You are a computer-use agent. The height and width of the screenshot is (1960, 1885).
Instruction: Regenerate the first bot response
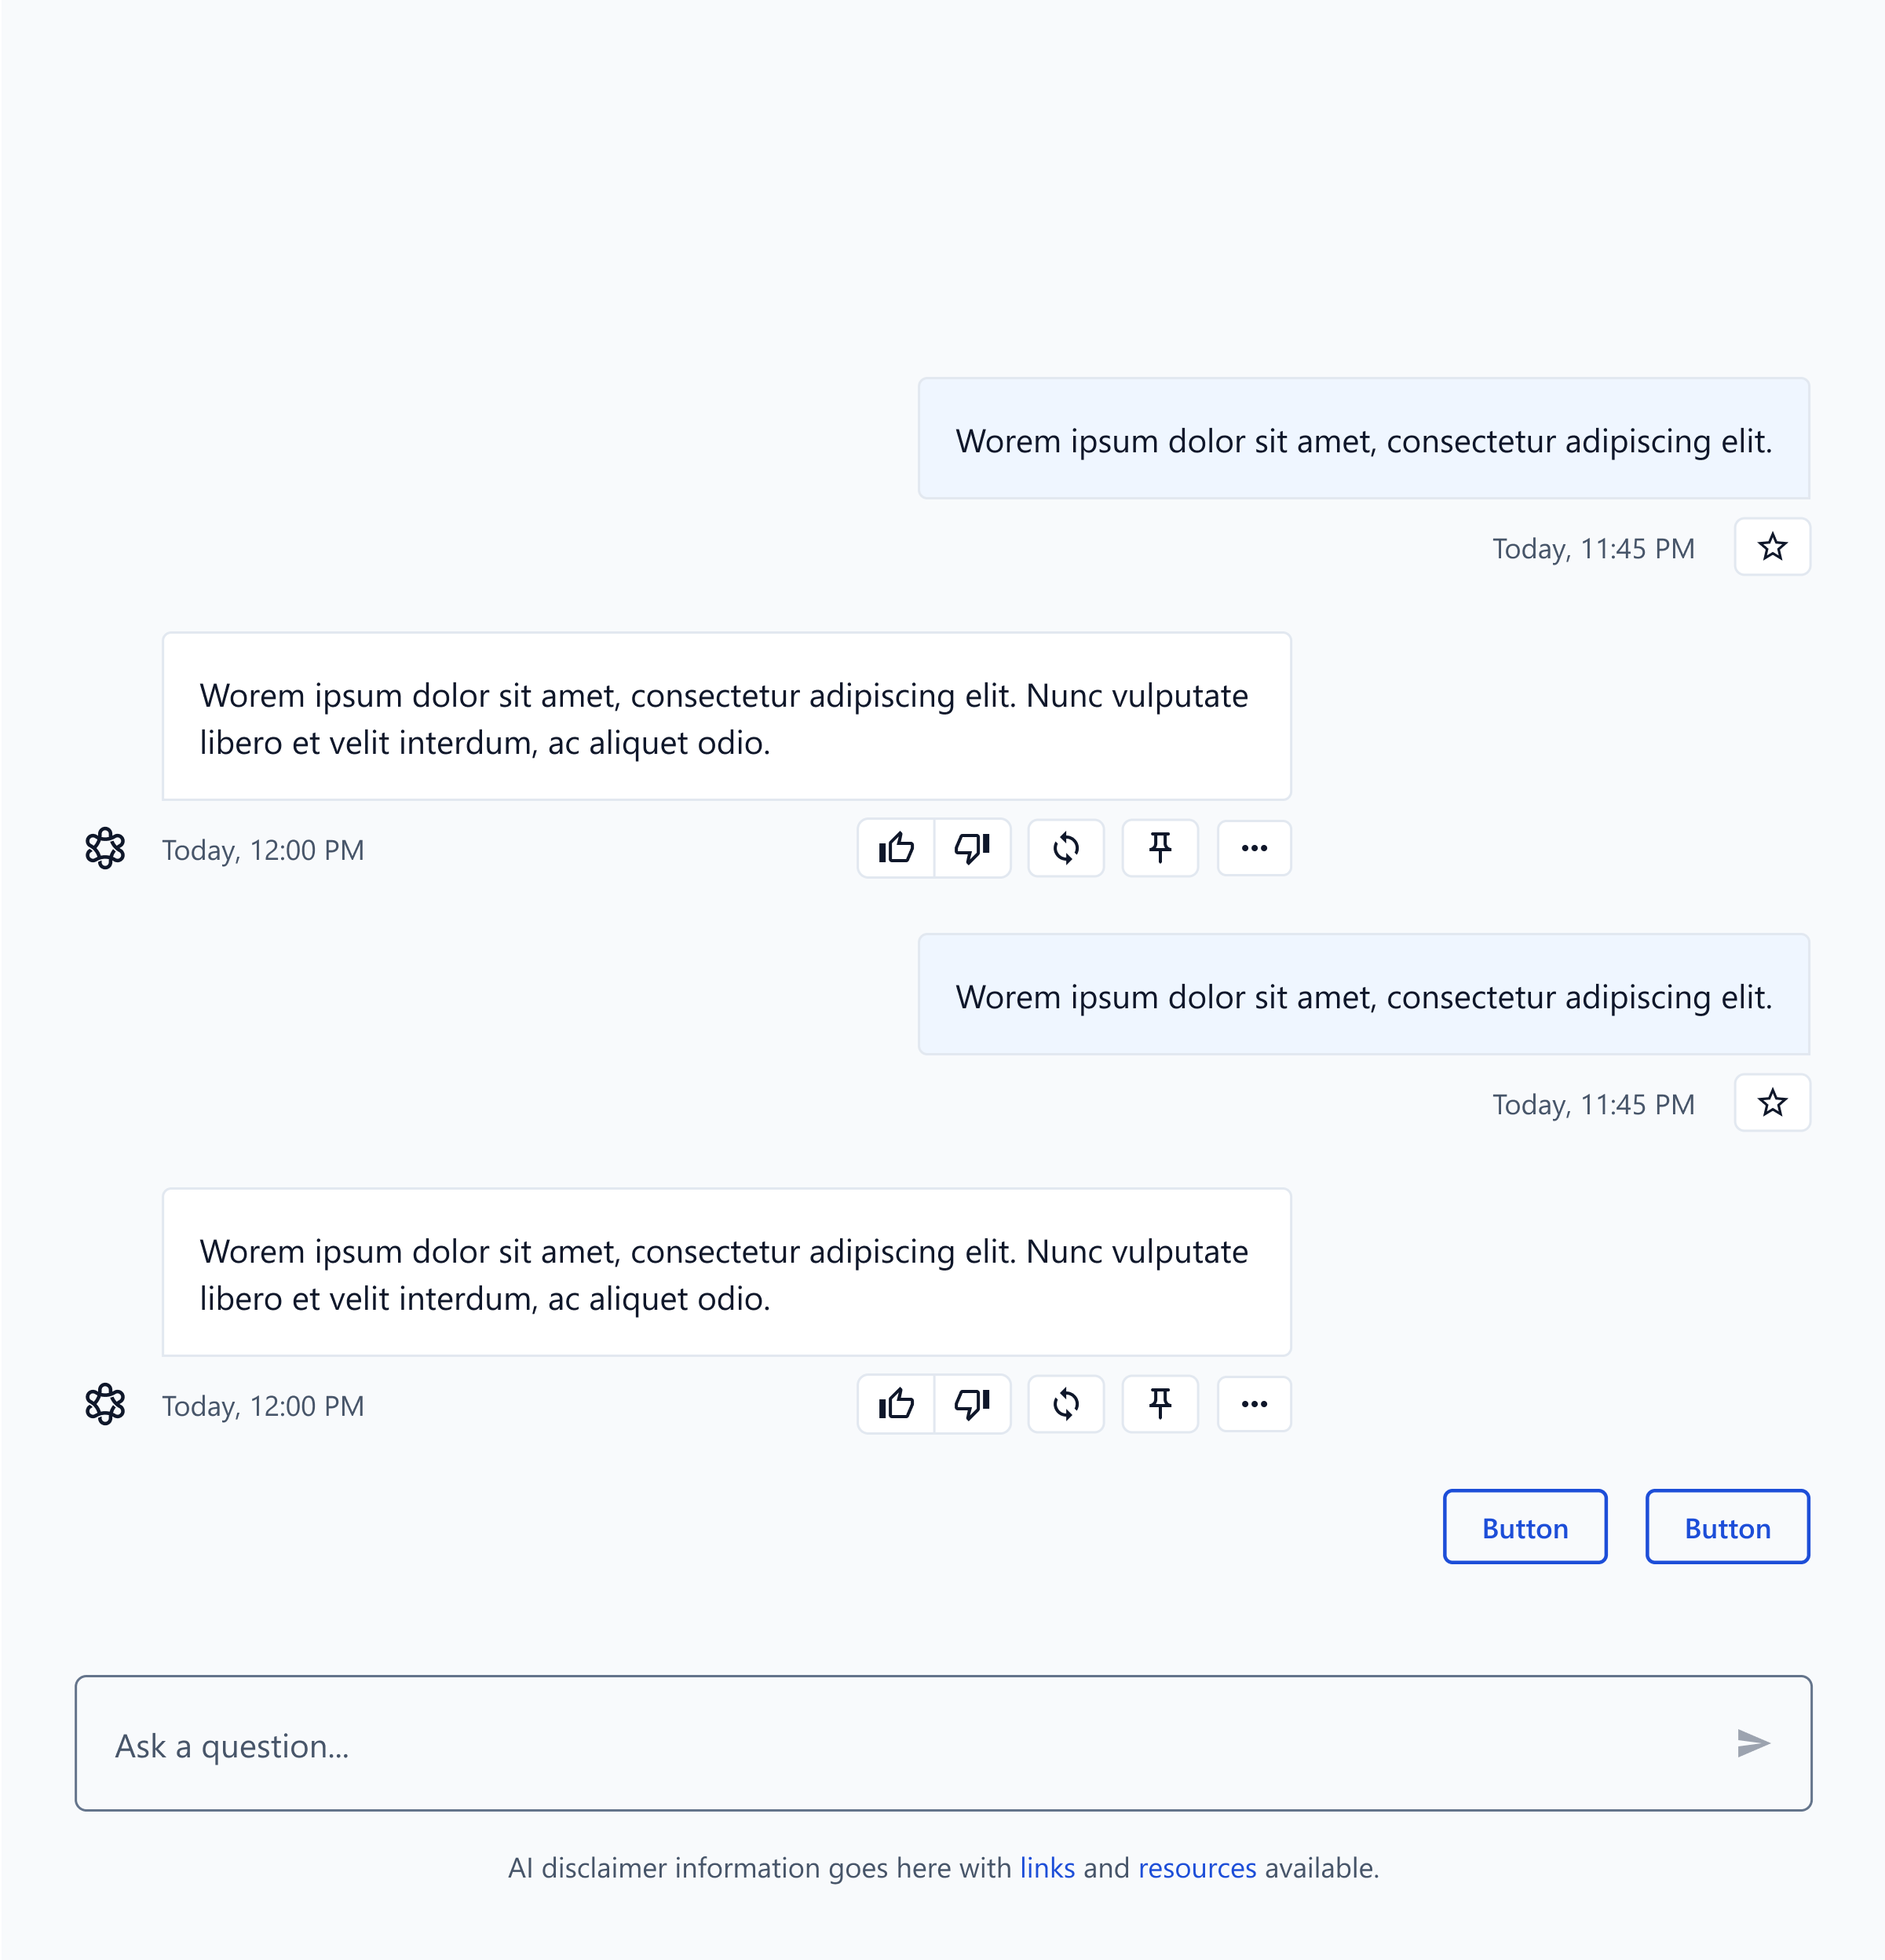(x=1066, y=848)
